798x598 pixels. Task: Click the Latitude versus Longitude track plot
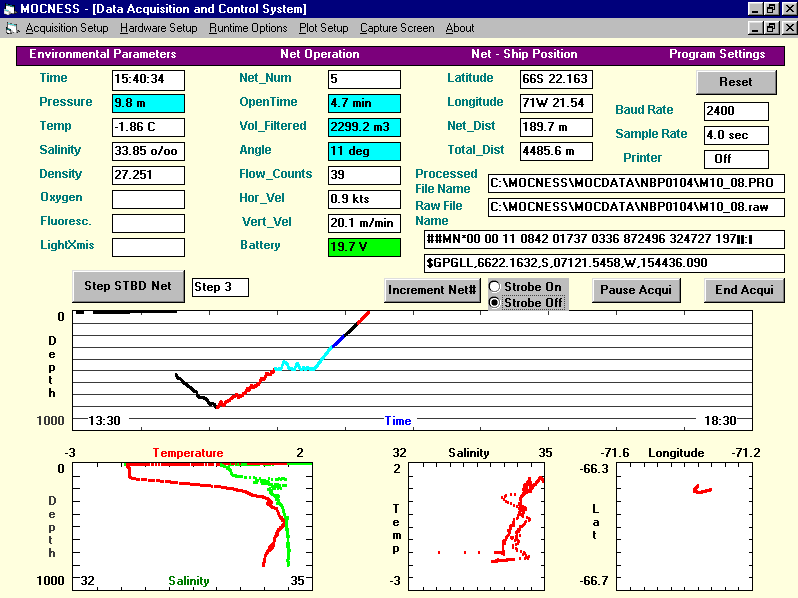(x=685, y=526)
